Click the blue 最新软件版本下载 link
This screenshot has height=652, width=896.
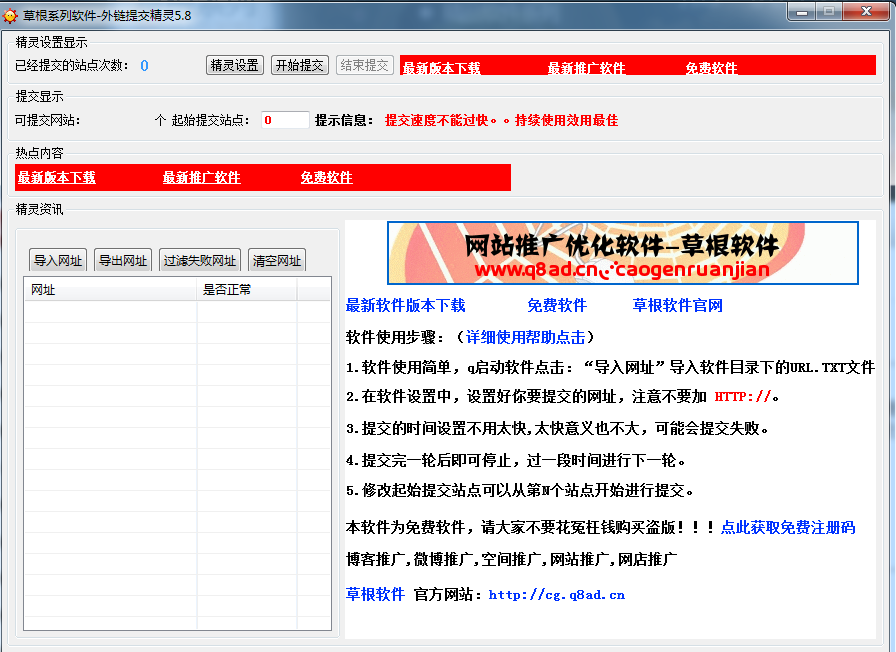(x=405, y=306)
